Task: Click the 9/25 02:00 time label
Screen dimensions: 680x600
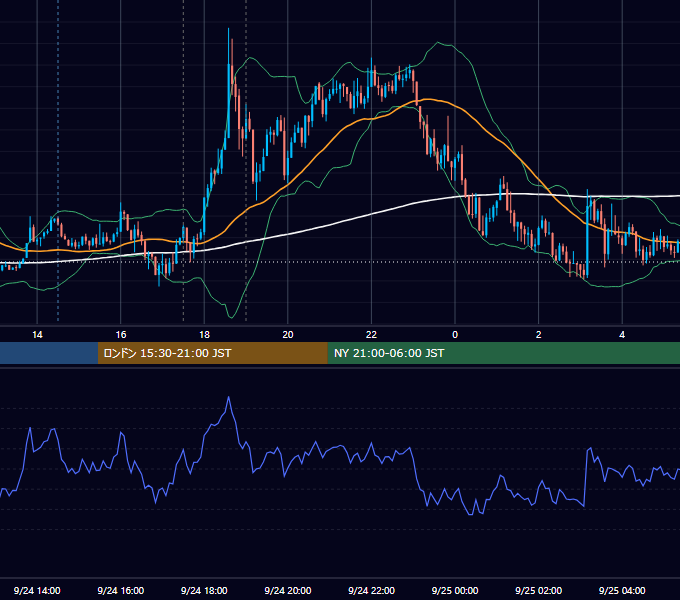Action: (538, 590)
